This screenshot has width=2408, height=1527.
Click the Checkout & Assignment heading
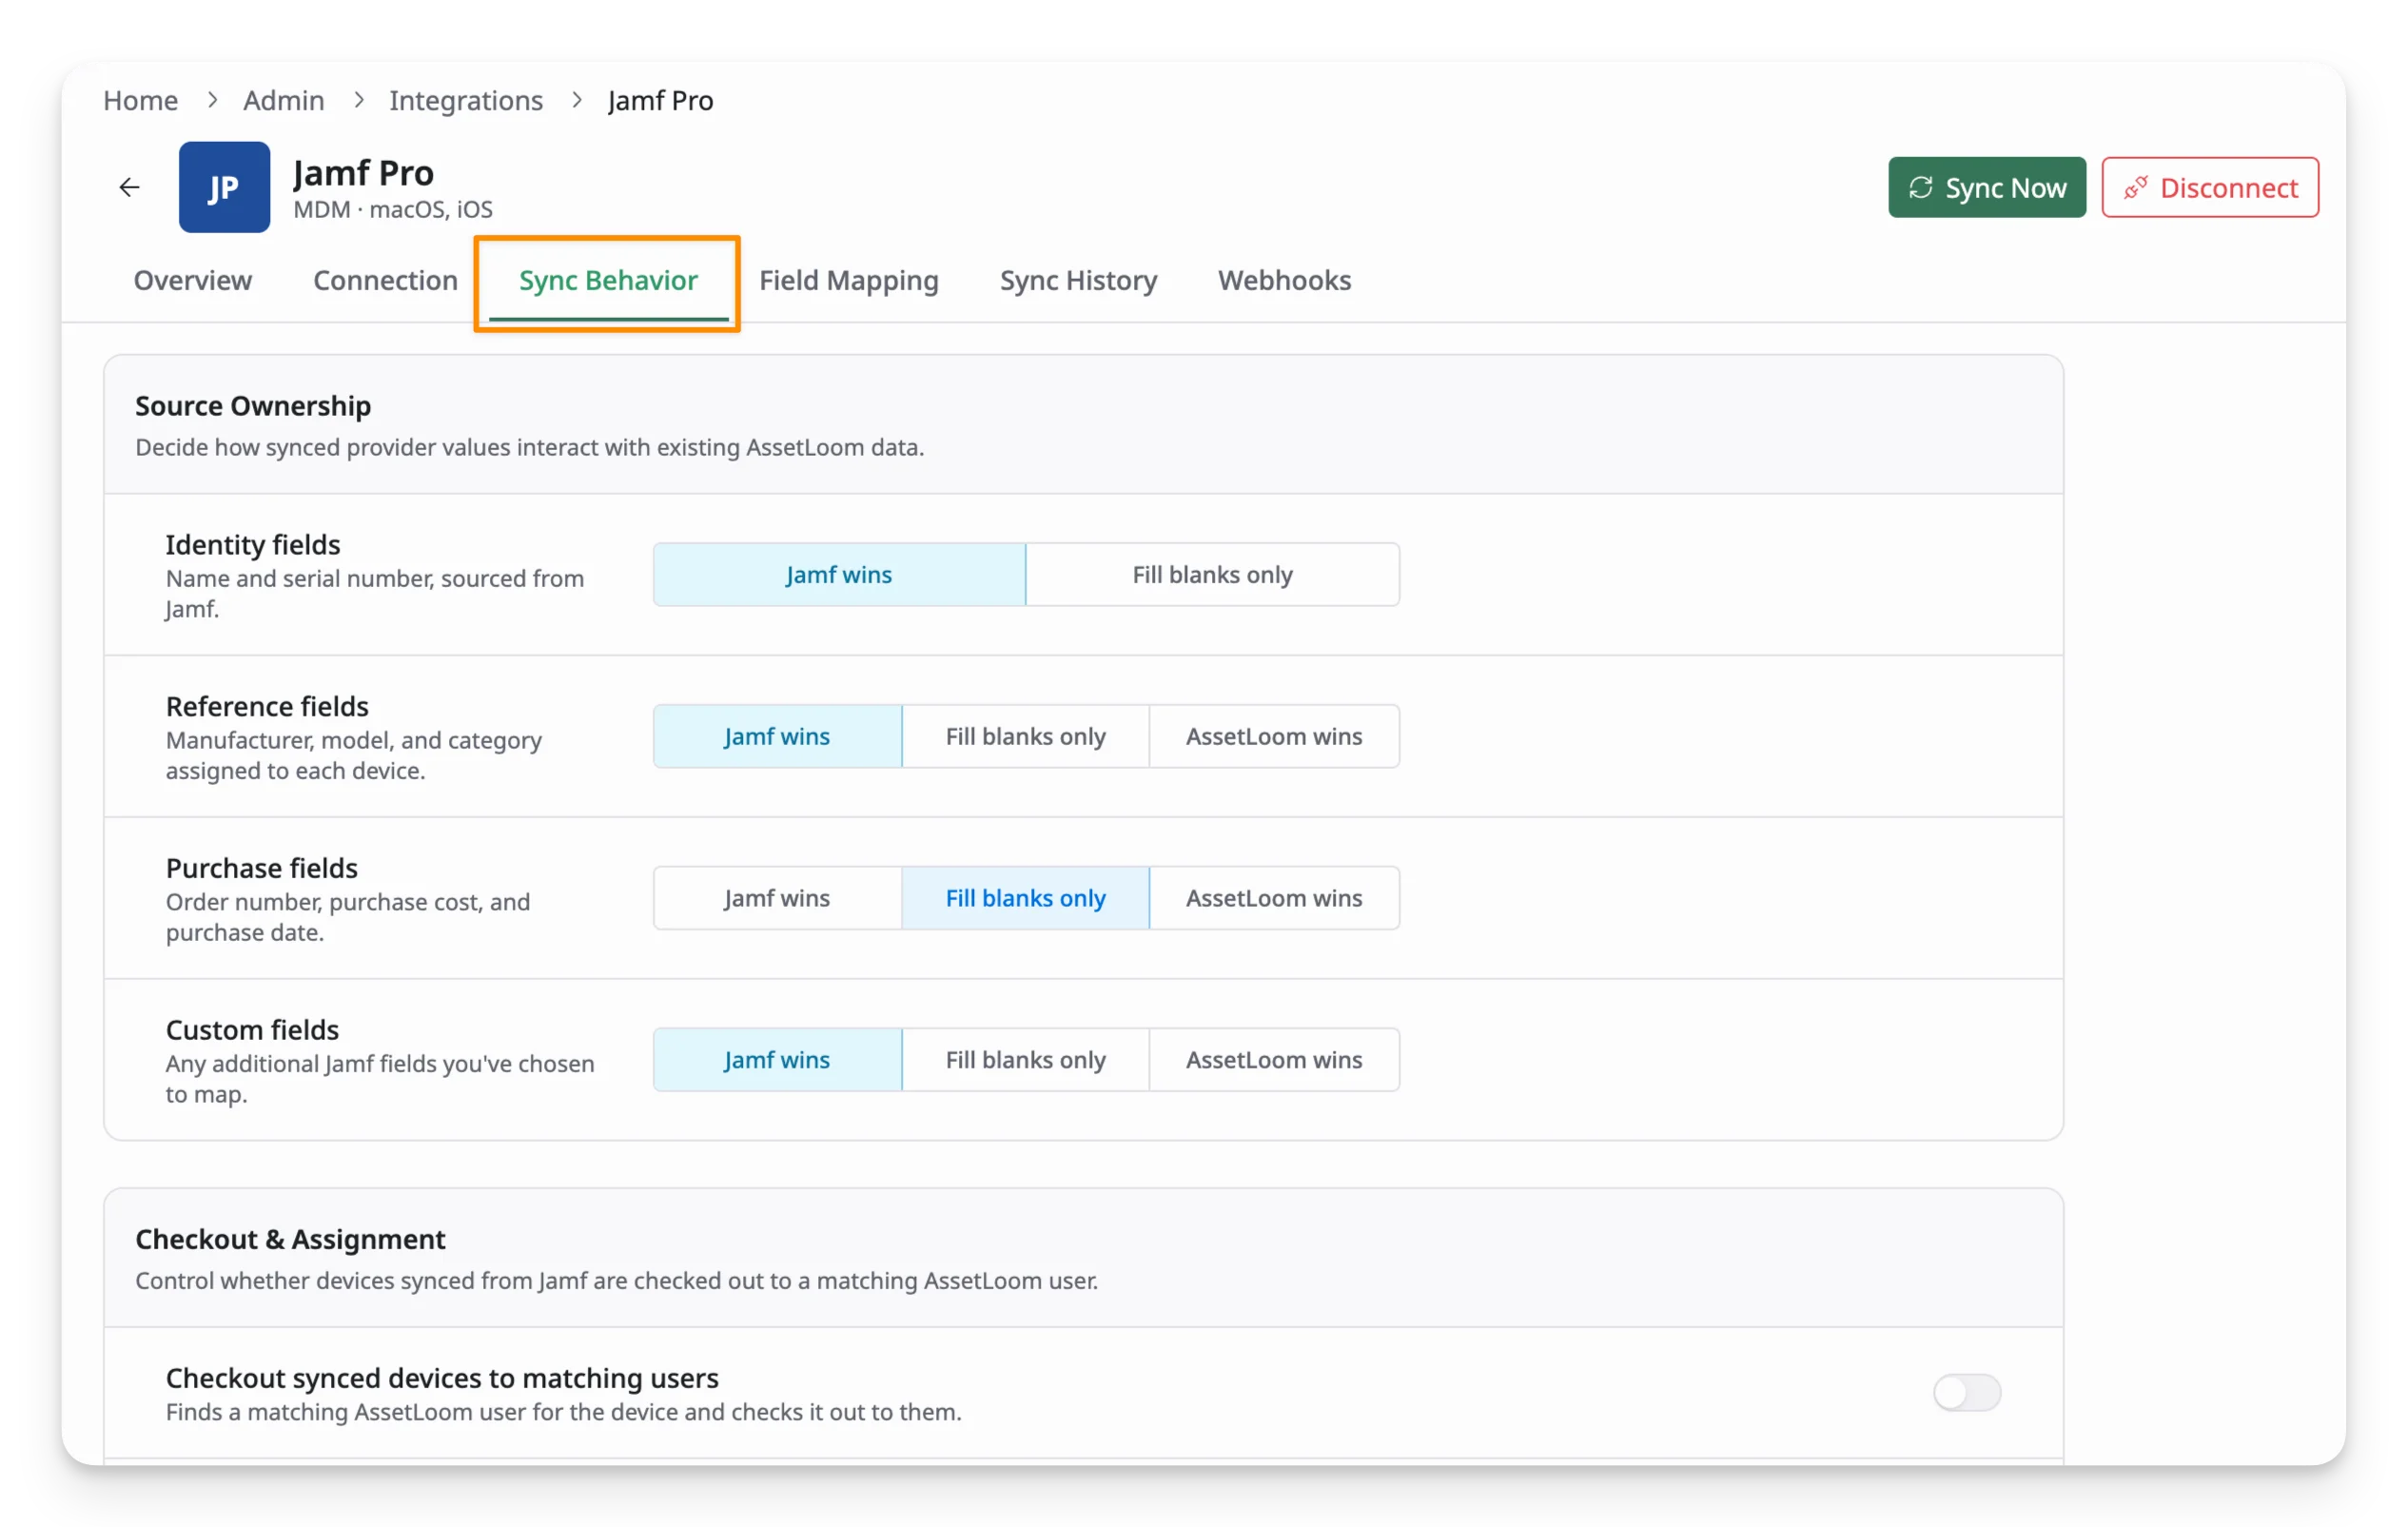290,1239
